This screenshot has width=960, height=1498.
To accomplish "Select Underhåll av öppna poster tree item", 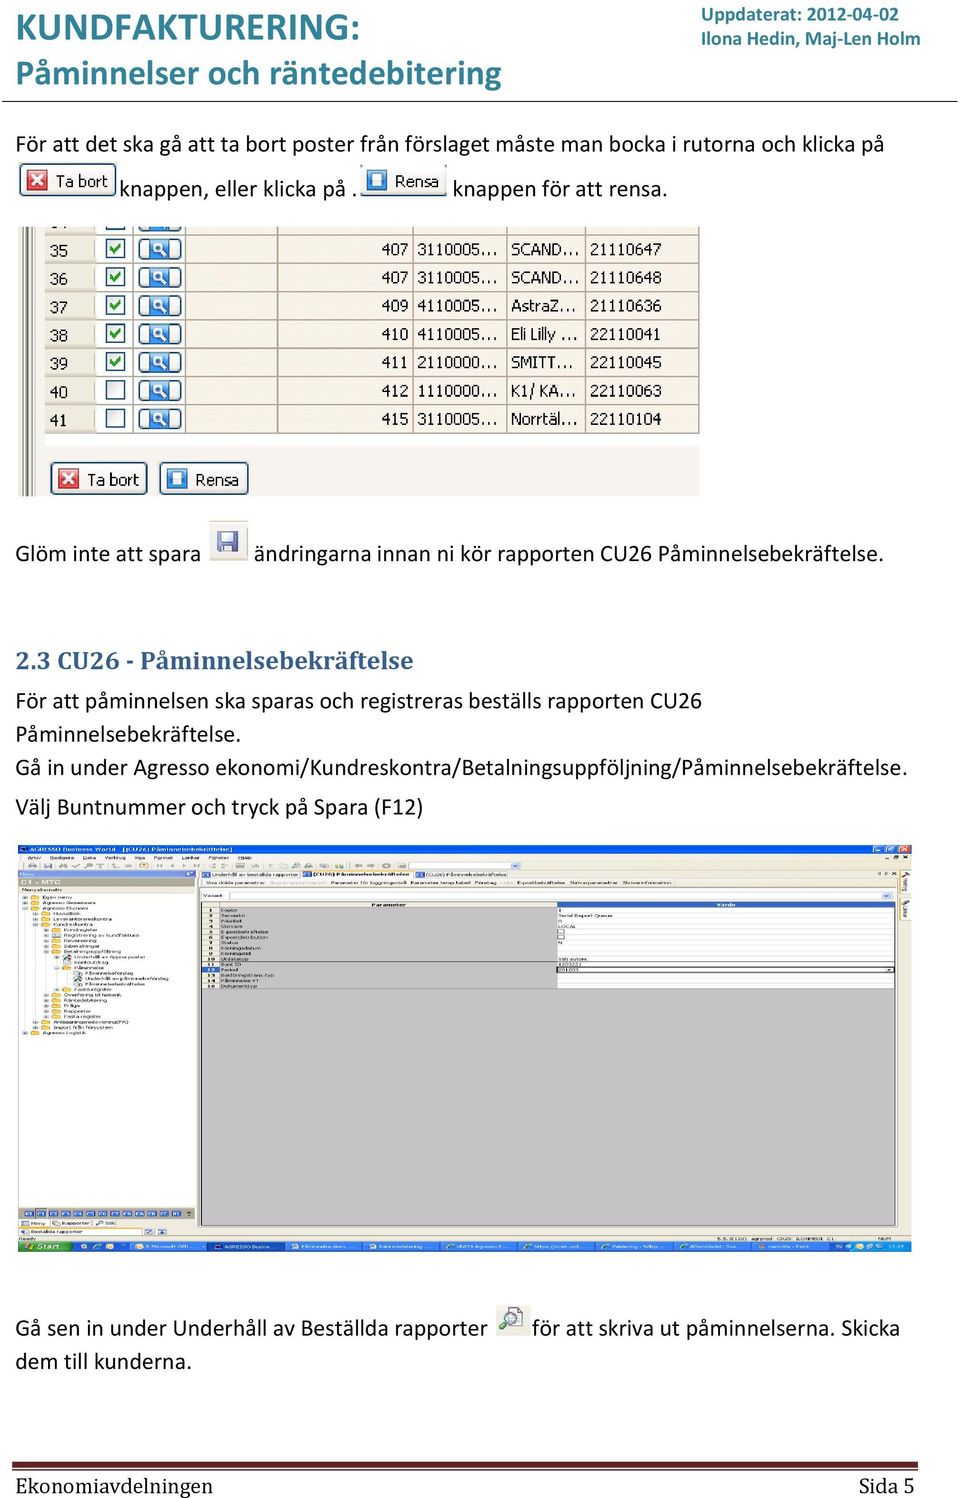I will pyautogui.click(x=109, y=957).
